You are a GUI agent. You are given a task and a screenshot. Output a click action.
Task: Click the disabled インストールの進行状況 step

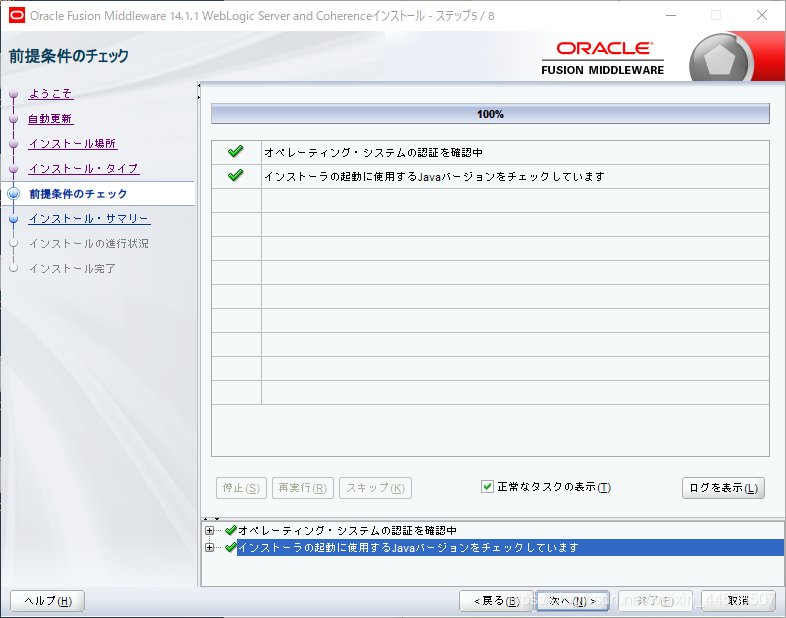pos(89,244)
